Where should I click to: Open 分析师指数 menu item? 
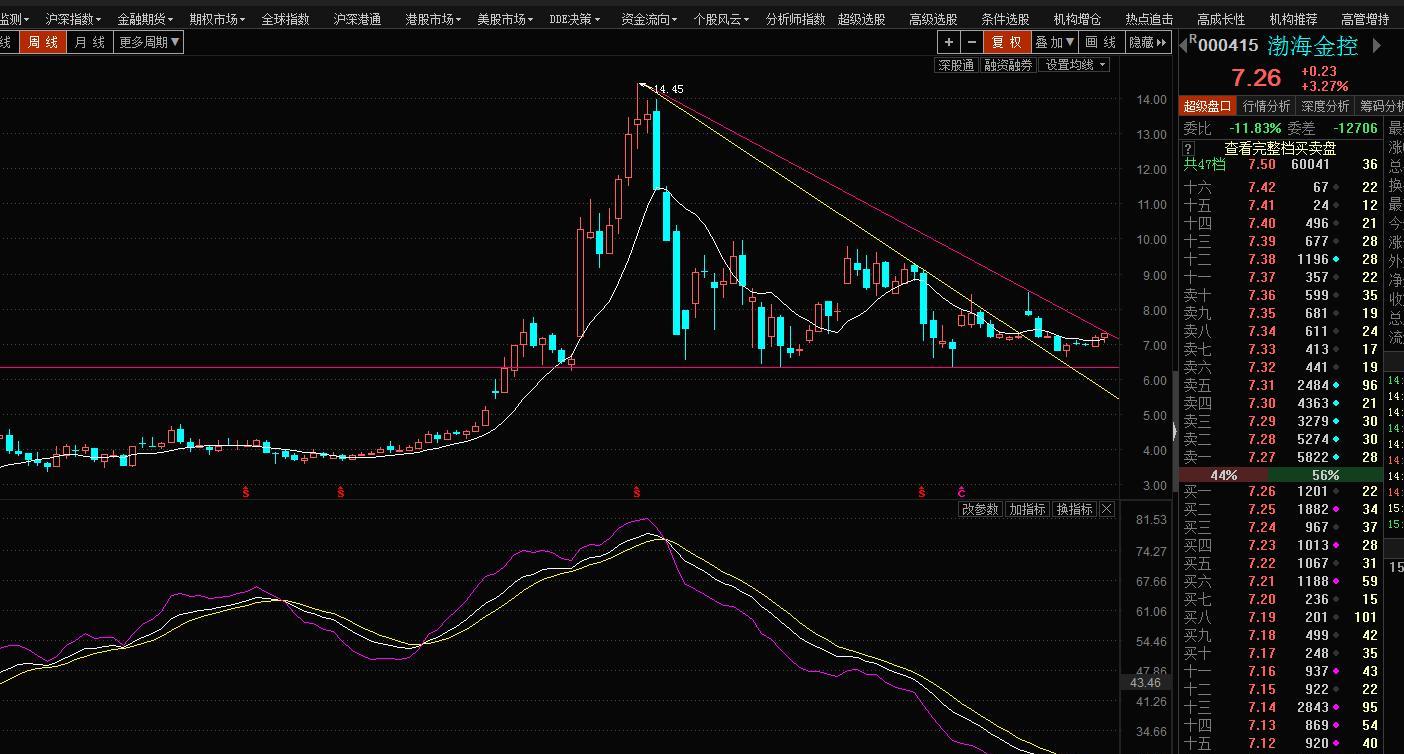(795, 19)
